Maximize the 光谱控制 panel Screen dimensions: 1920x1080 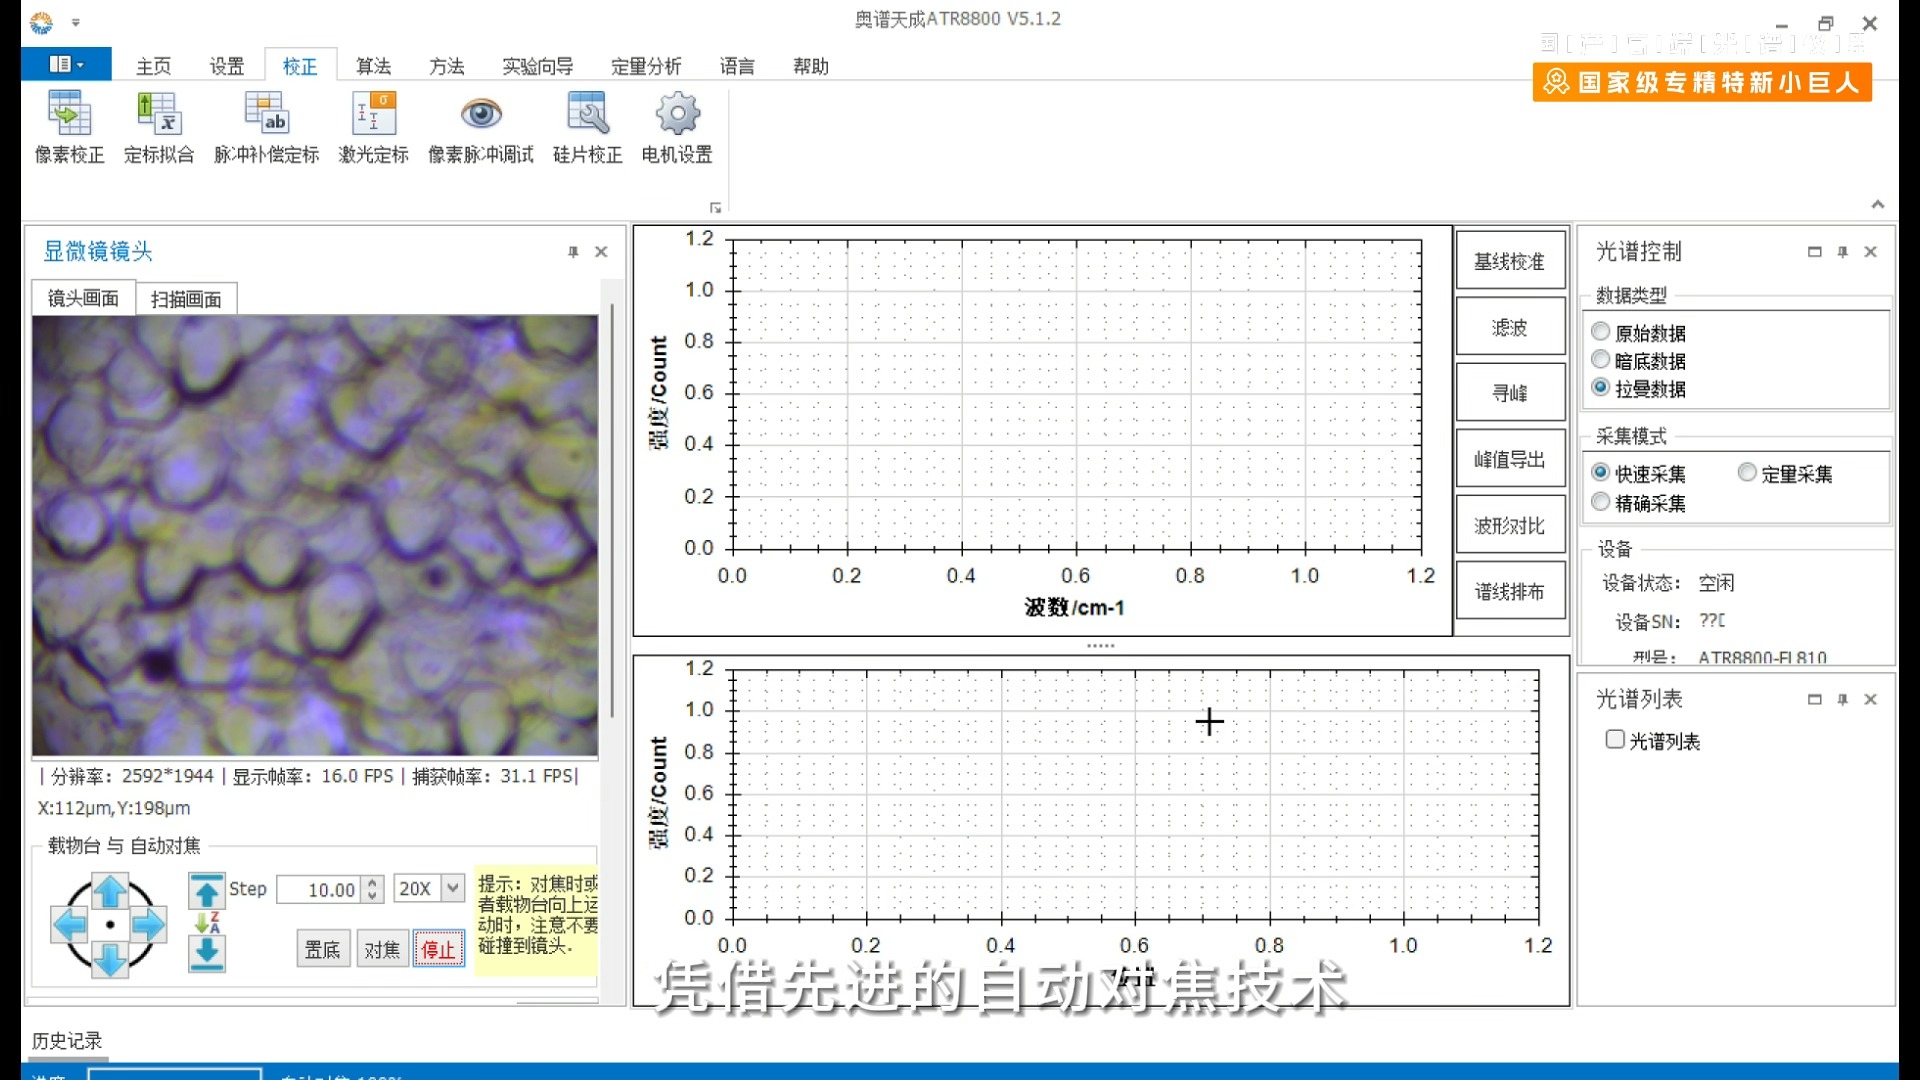point(1814,252)
